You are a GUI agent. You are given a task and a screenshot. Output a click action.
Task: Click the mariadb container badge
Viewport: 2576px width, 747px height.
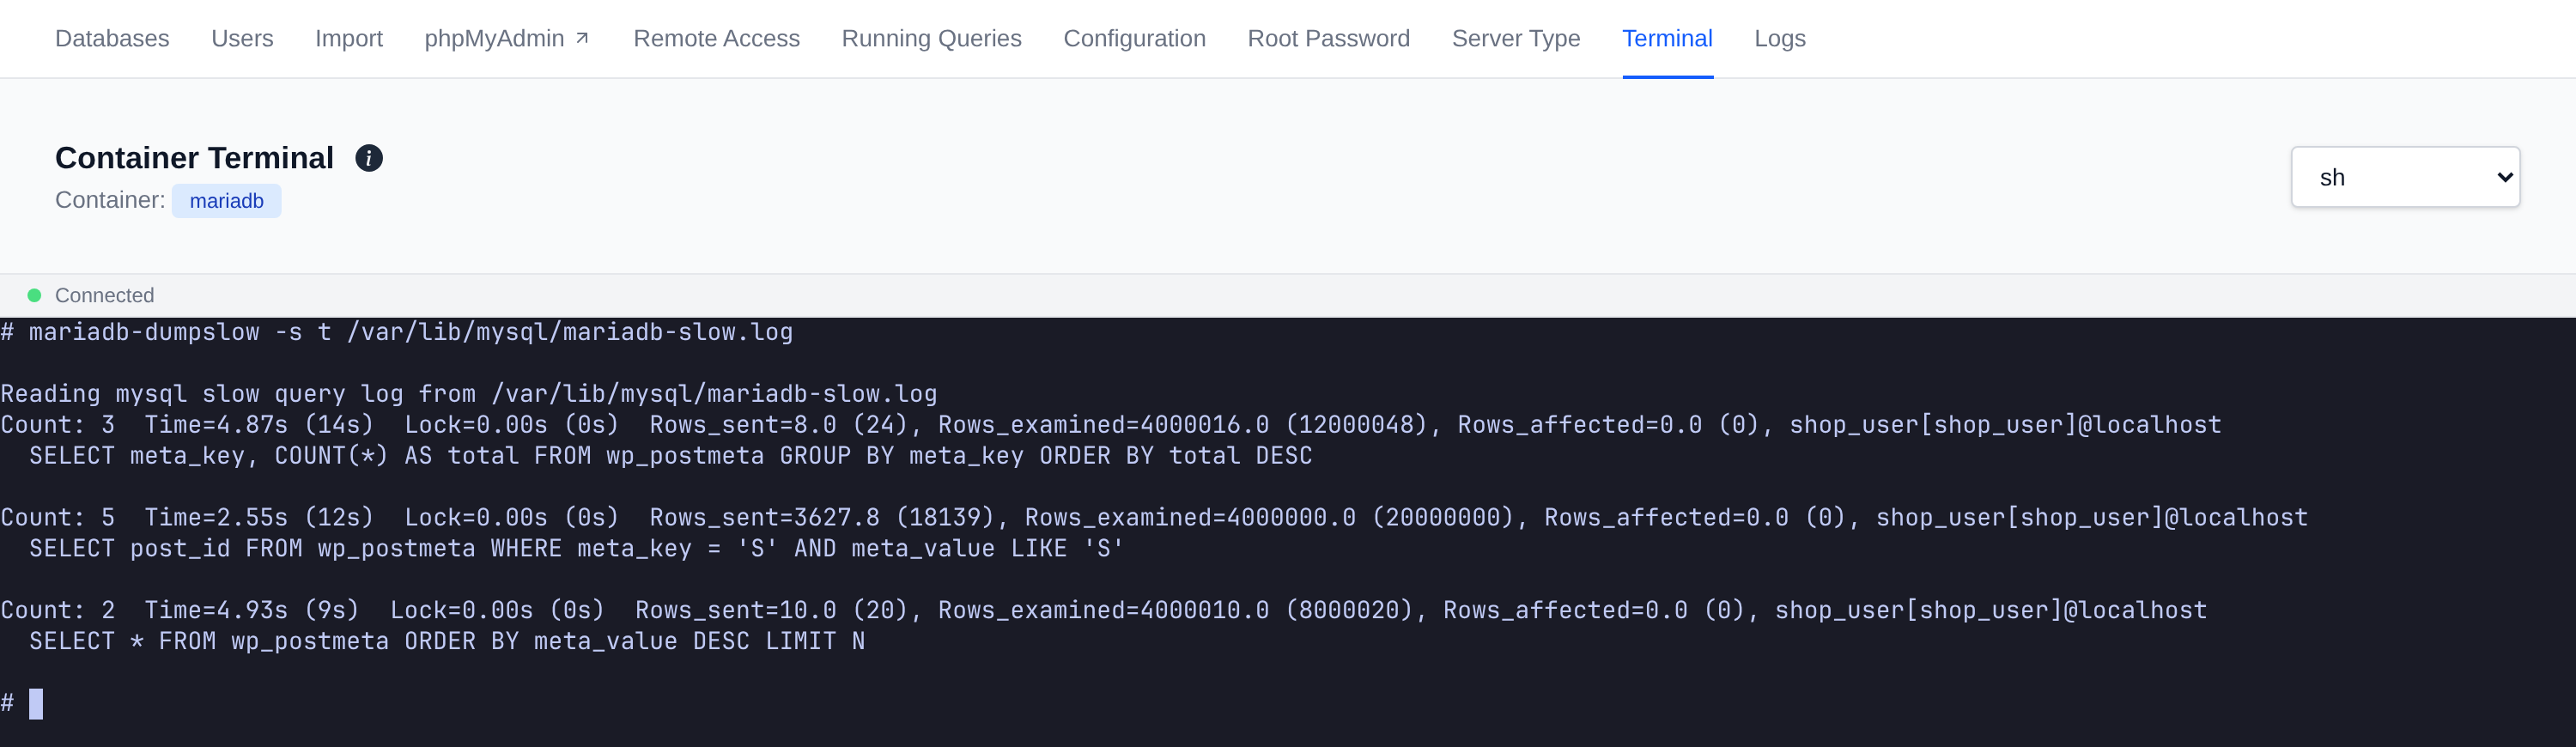coord(226,201)
